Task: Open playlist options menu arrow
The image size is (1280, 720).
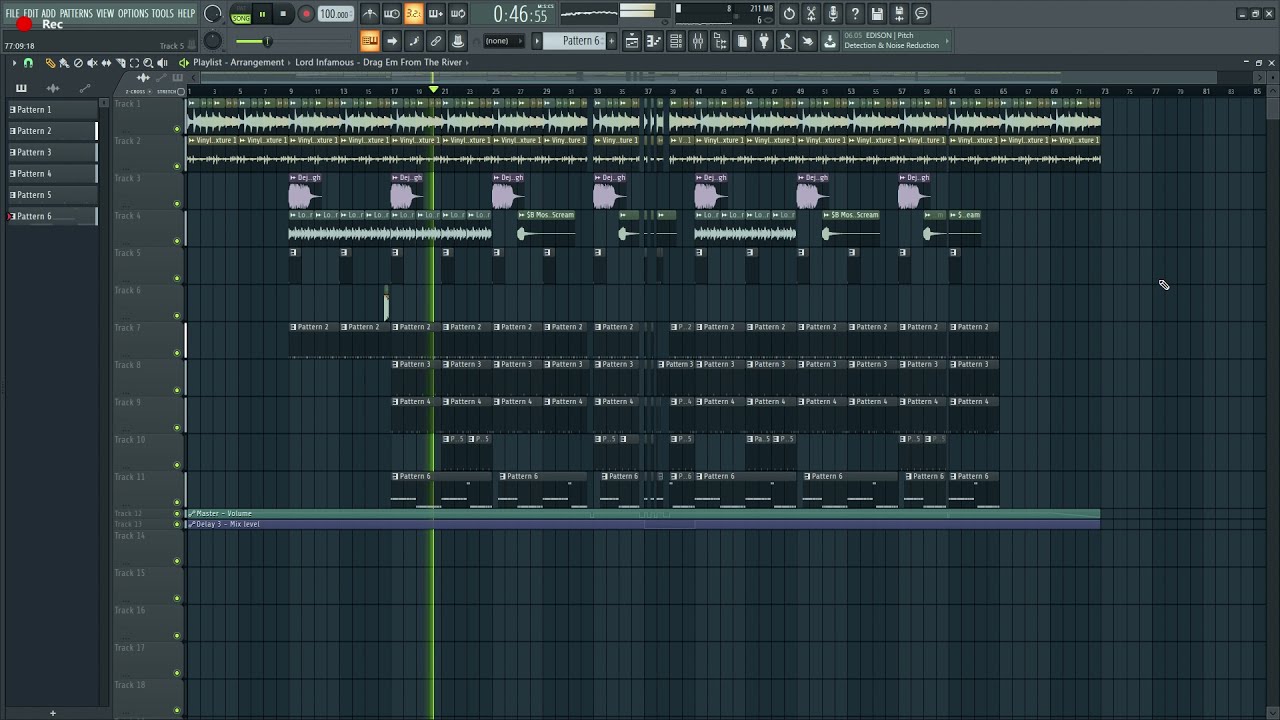Action: [x=14, y=63]
